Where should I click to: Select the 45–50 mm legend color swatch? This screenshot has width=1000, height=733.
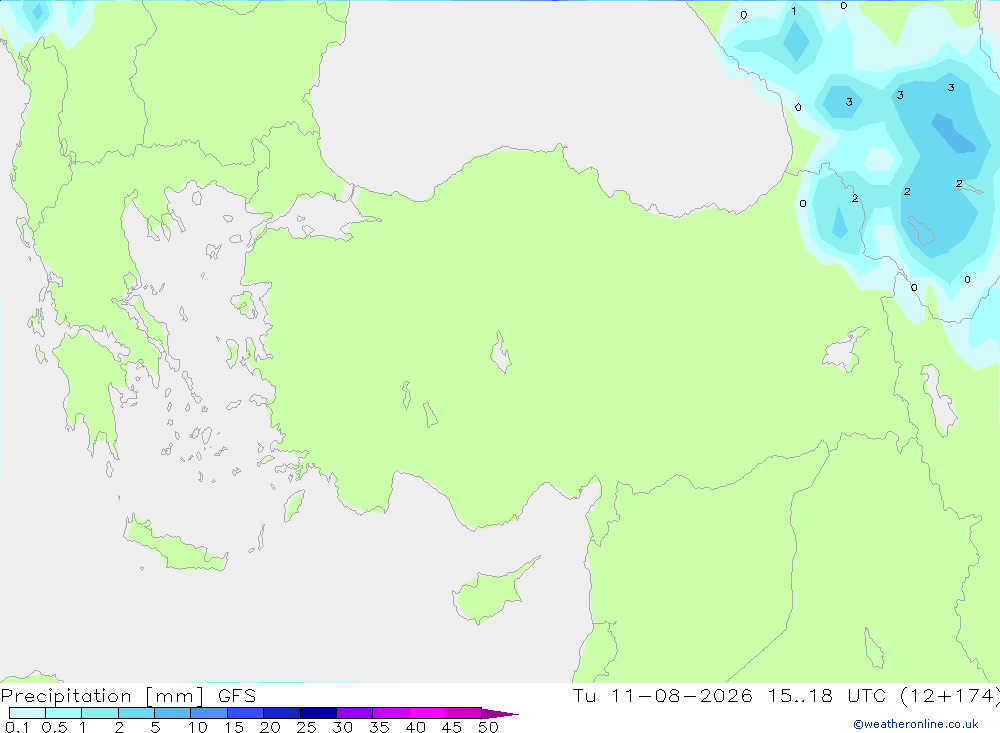(464, 713)
